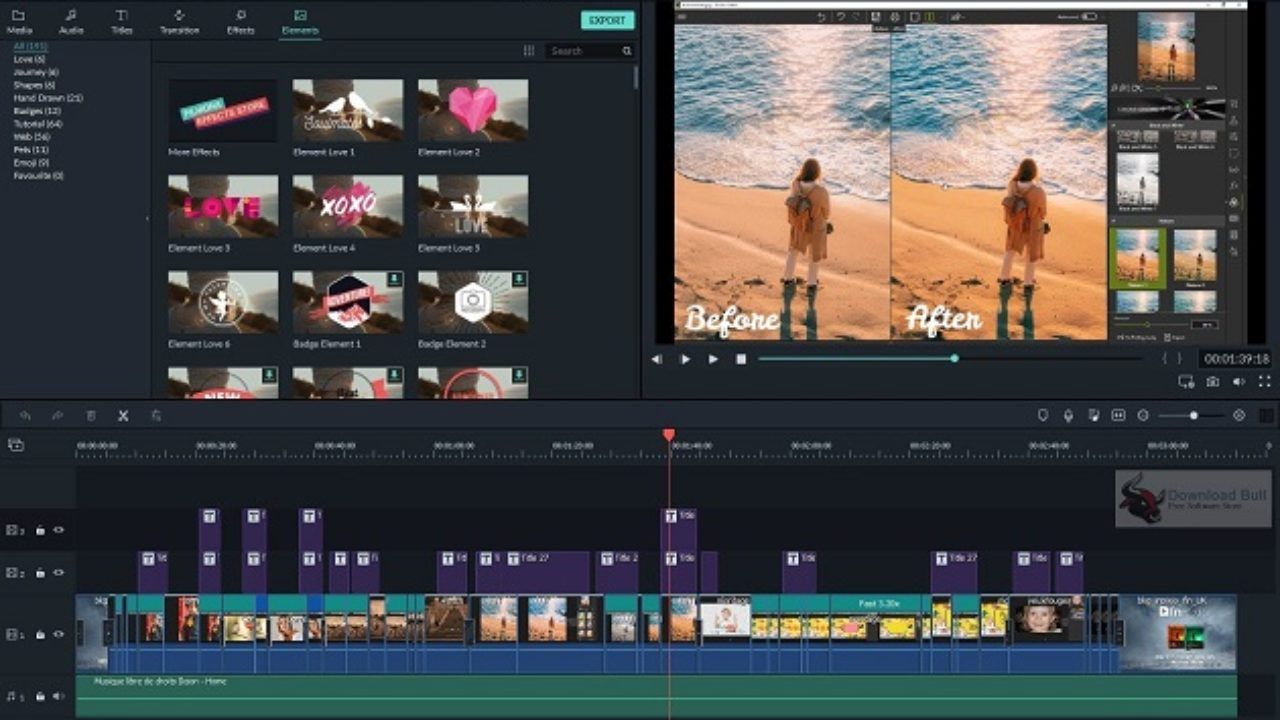This screenshot has width=1280, height=720.
Task: Lock track 2 using the padlock toggle
Action: [40, 572]
